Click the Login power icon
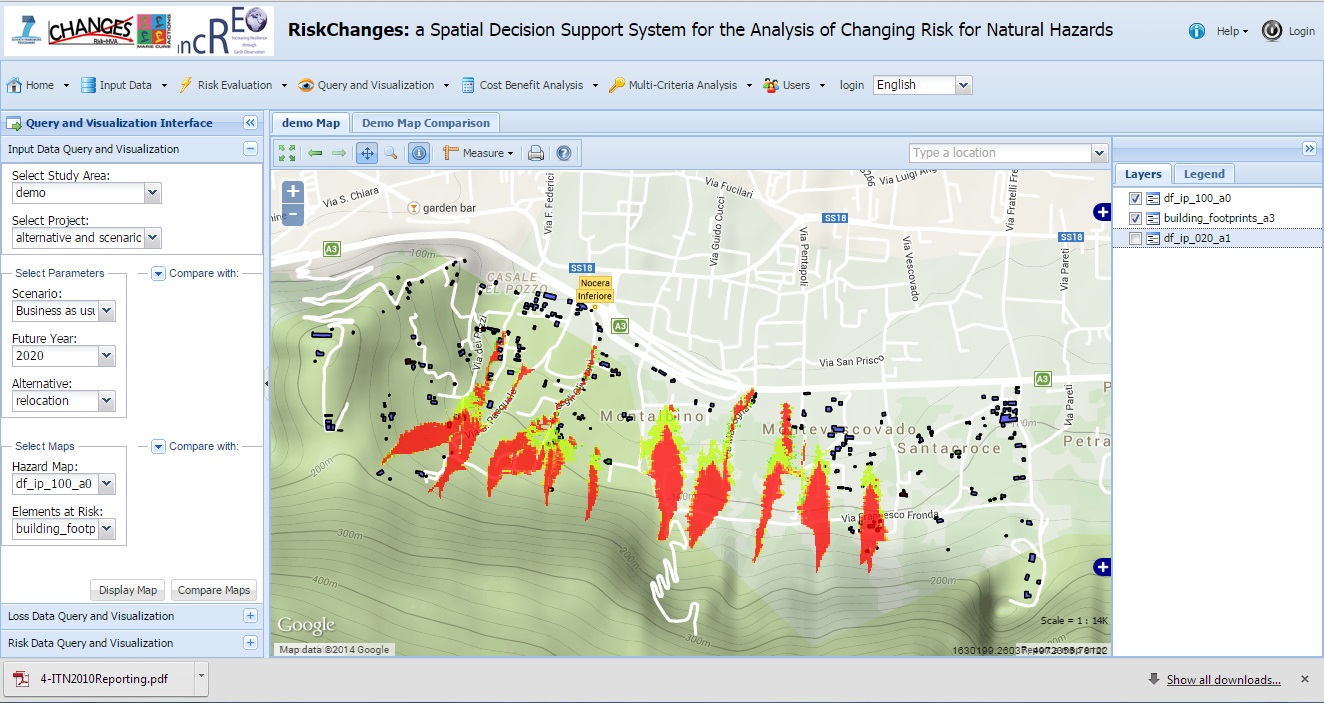The image size is (1324, 703). click(1272, 31)
